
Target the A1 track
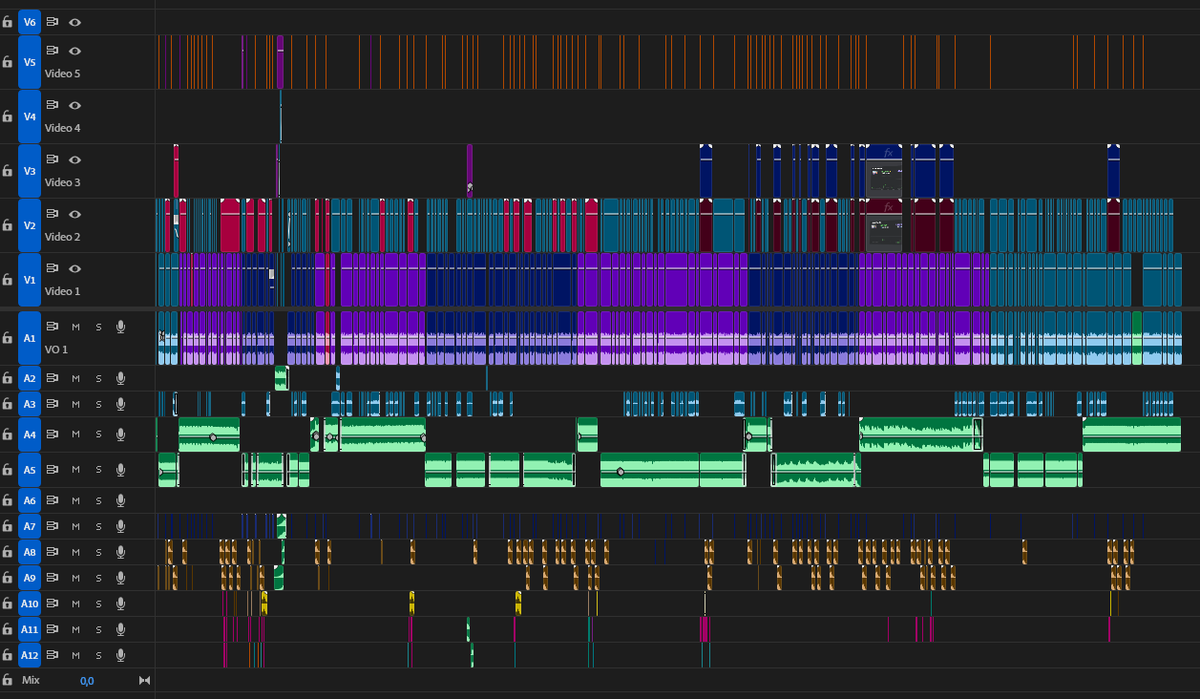(30, 338)
